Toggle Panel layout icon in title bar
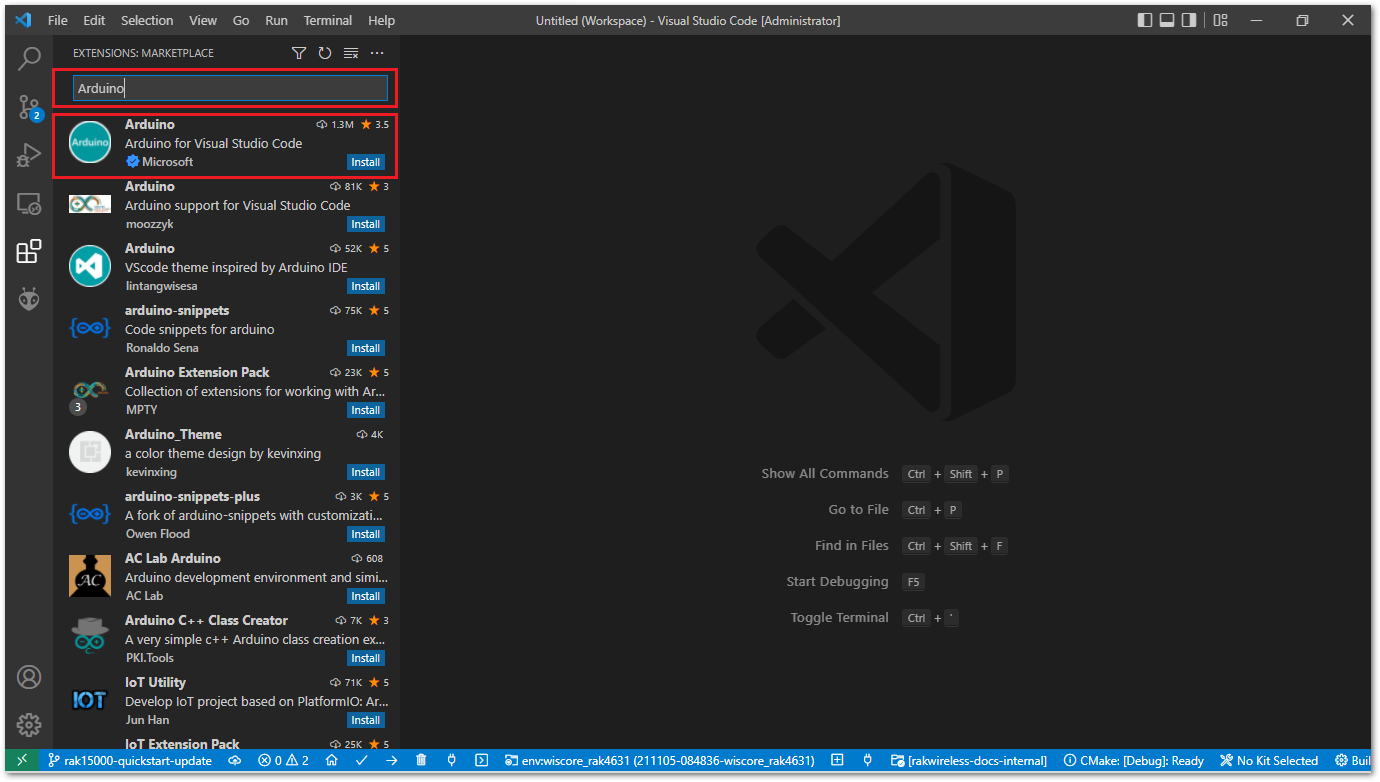Screen dimensions: 1380x782 pyautogui.click(x=1167, y=20)
